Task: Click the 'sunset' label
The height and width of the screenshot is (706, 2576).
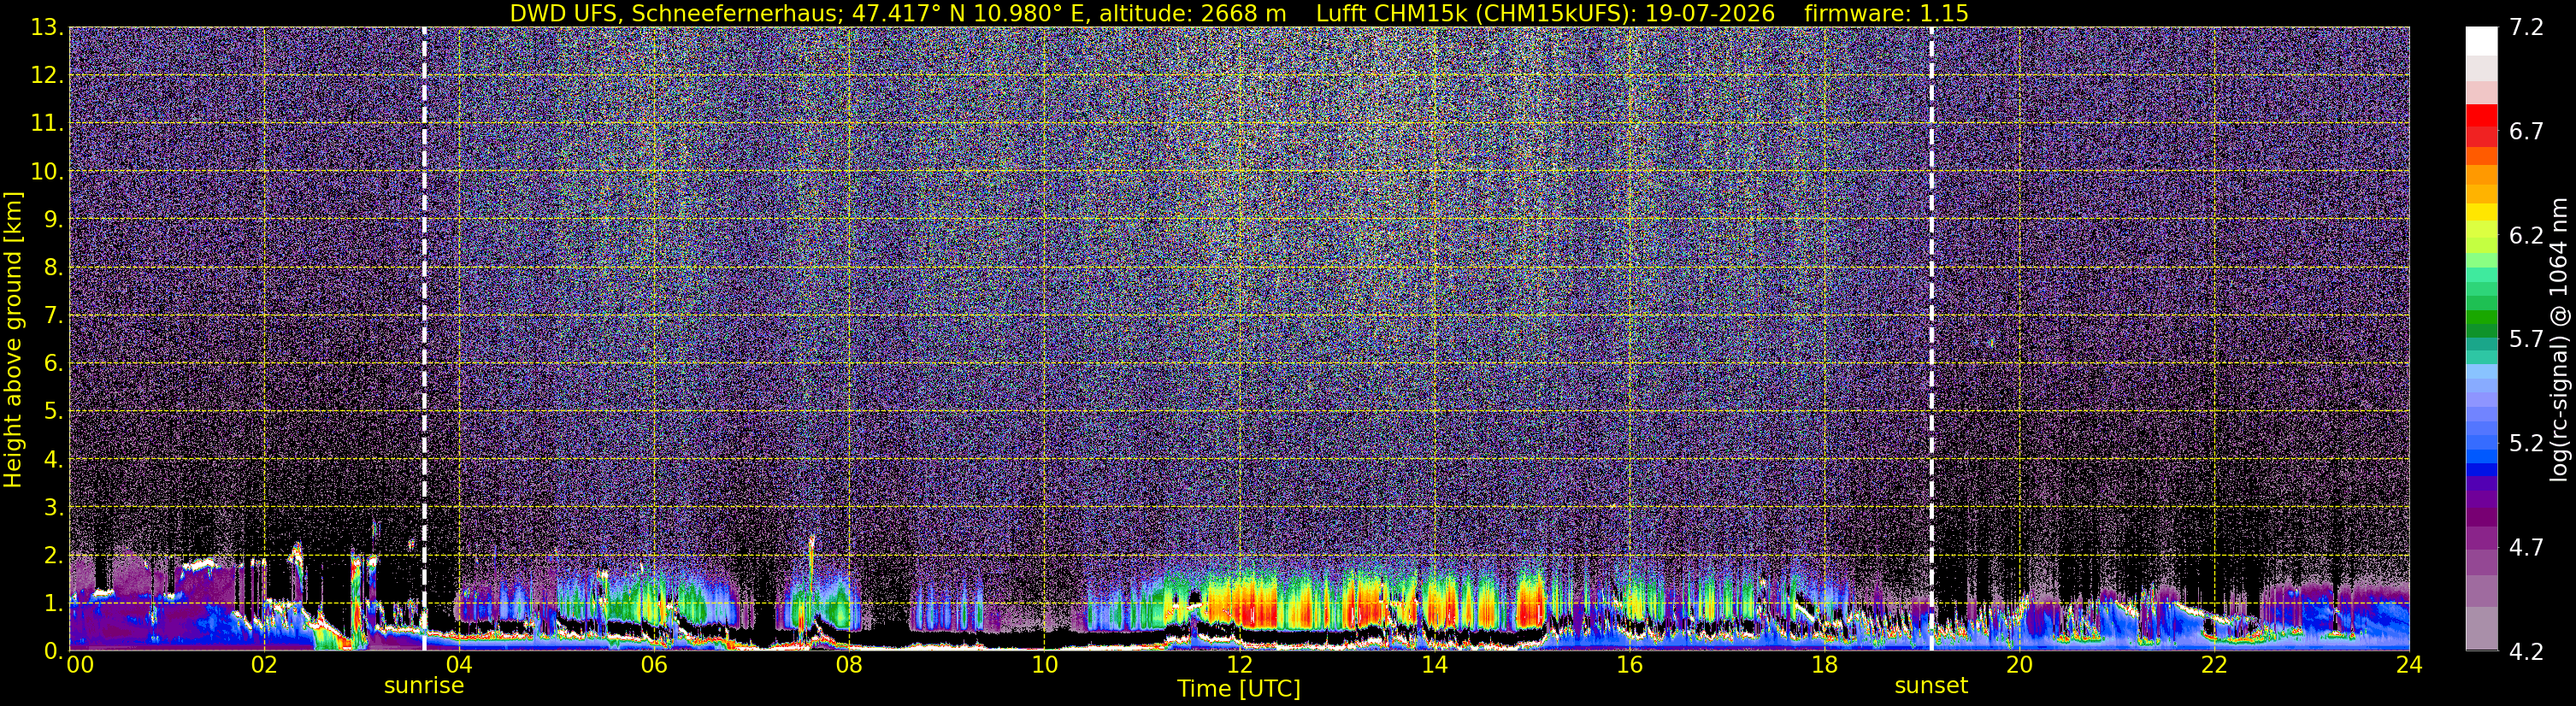Action: [1931, 686]
